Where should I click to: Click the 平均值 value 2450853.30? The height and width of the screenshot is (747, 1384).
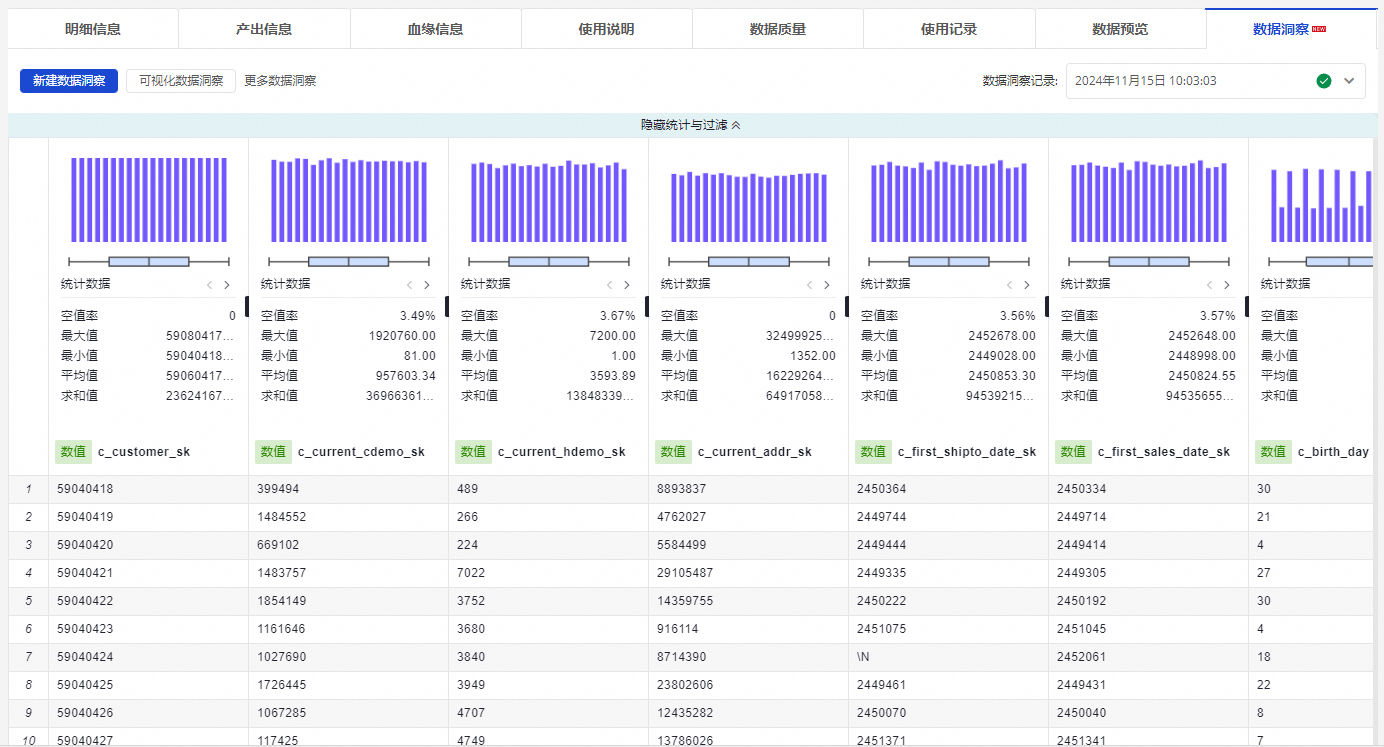[1002, 375]
